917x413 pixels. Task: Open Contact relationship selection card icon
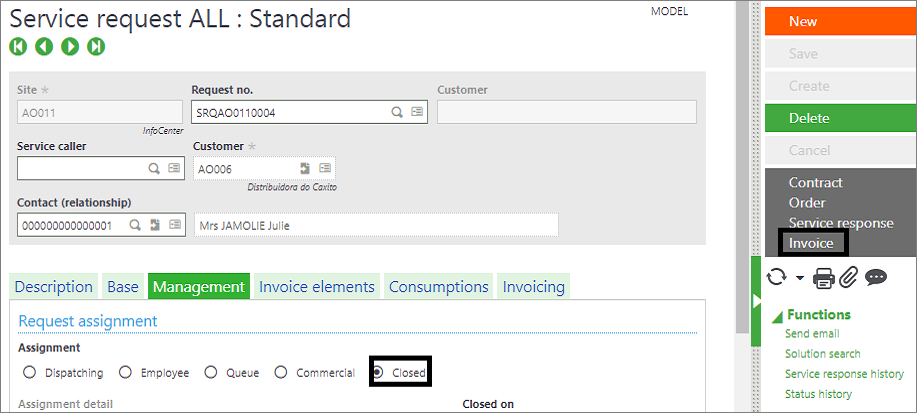[175, 225]
